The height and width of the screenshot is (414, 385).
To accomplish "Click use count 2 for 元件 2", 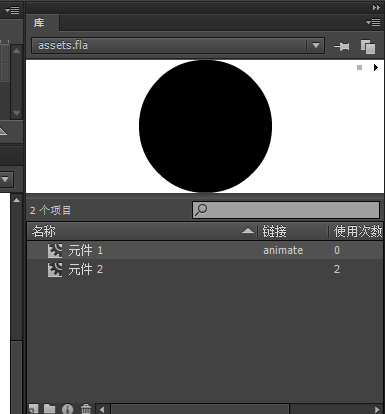I will pyautogui.click(x=337, y=269).
